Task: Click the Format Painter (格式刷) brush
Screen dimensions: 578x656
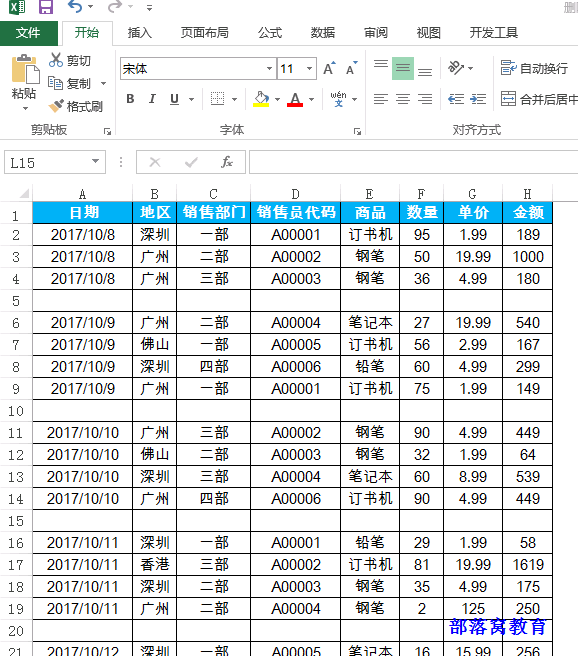Action: pos(56,106)
